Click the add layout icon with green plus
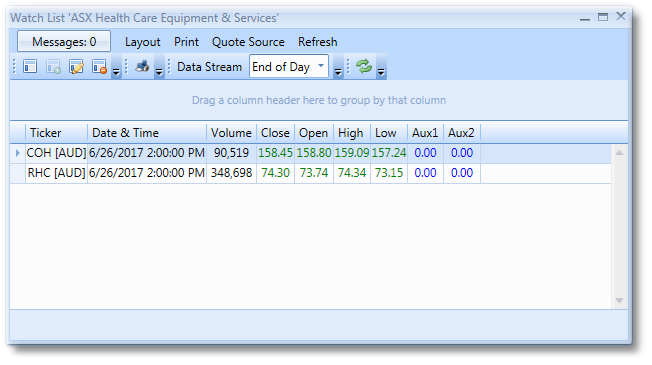Screen dimensions: 652x365 53,67
